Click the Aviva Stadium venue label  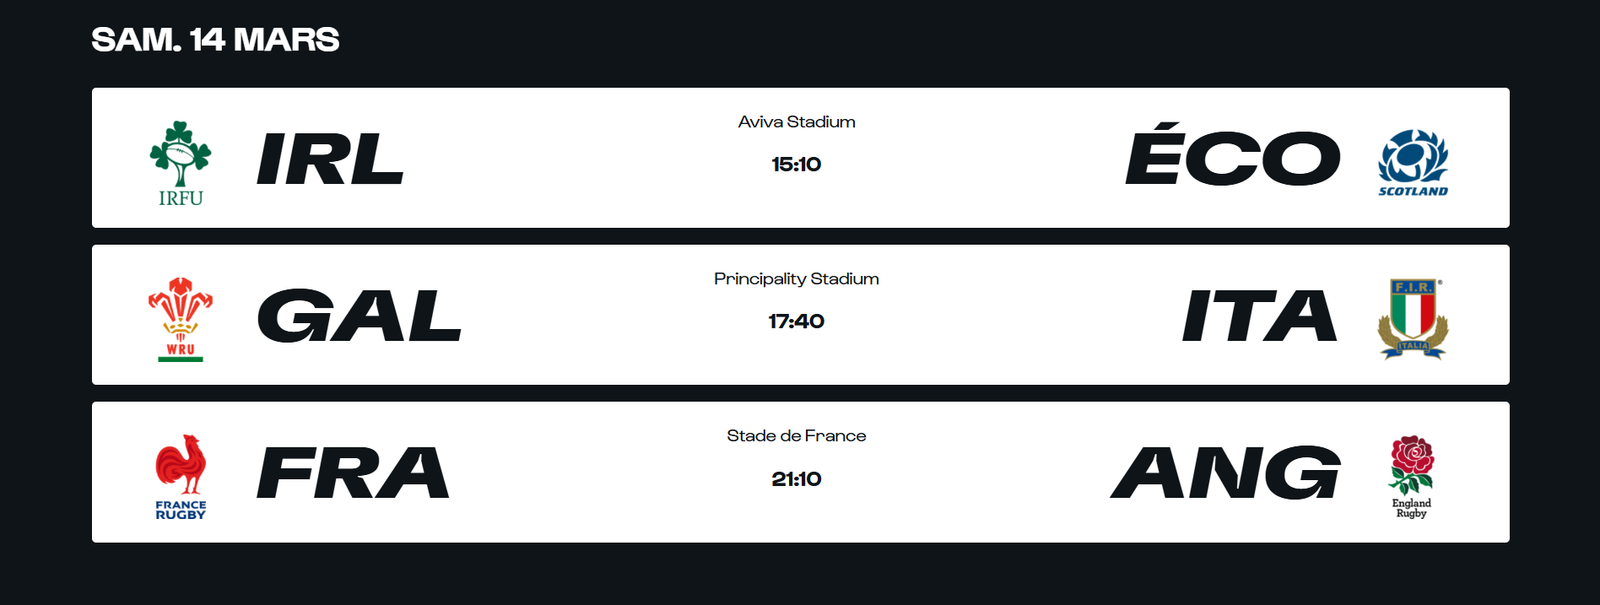pos(796,122)
